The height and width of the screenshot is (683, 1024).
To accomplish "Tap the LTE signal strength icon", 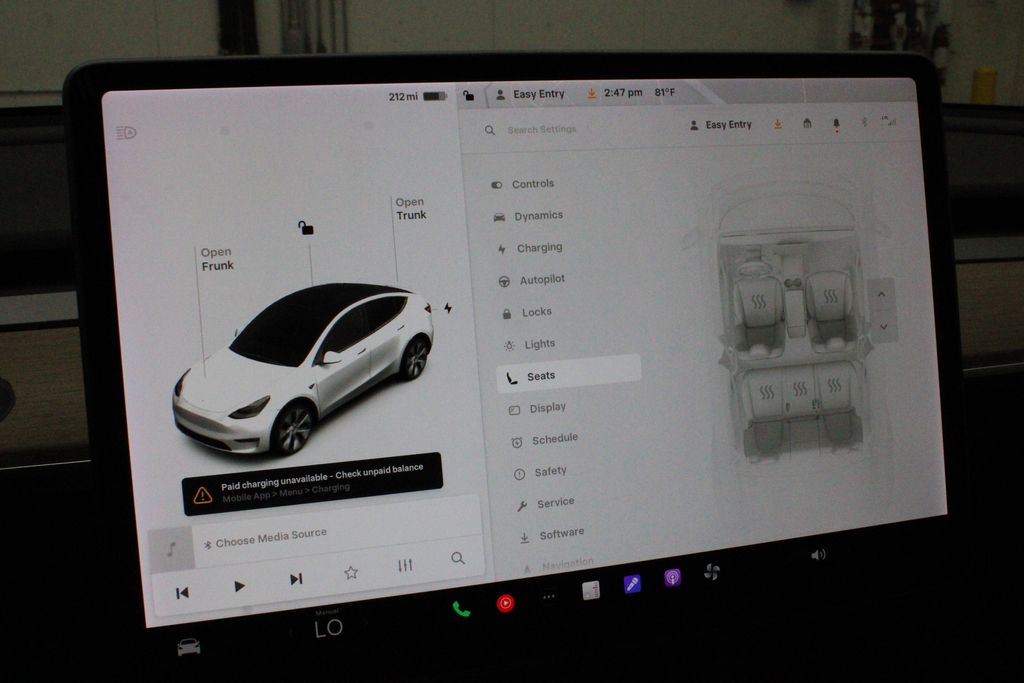I will 889,121.
